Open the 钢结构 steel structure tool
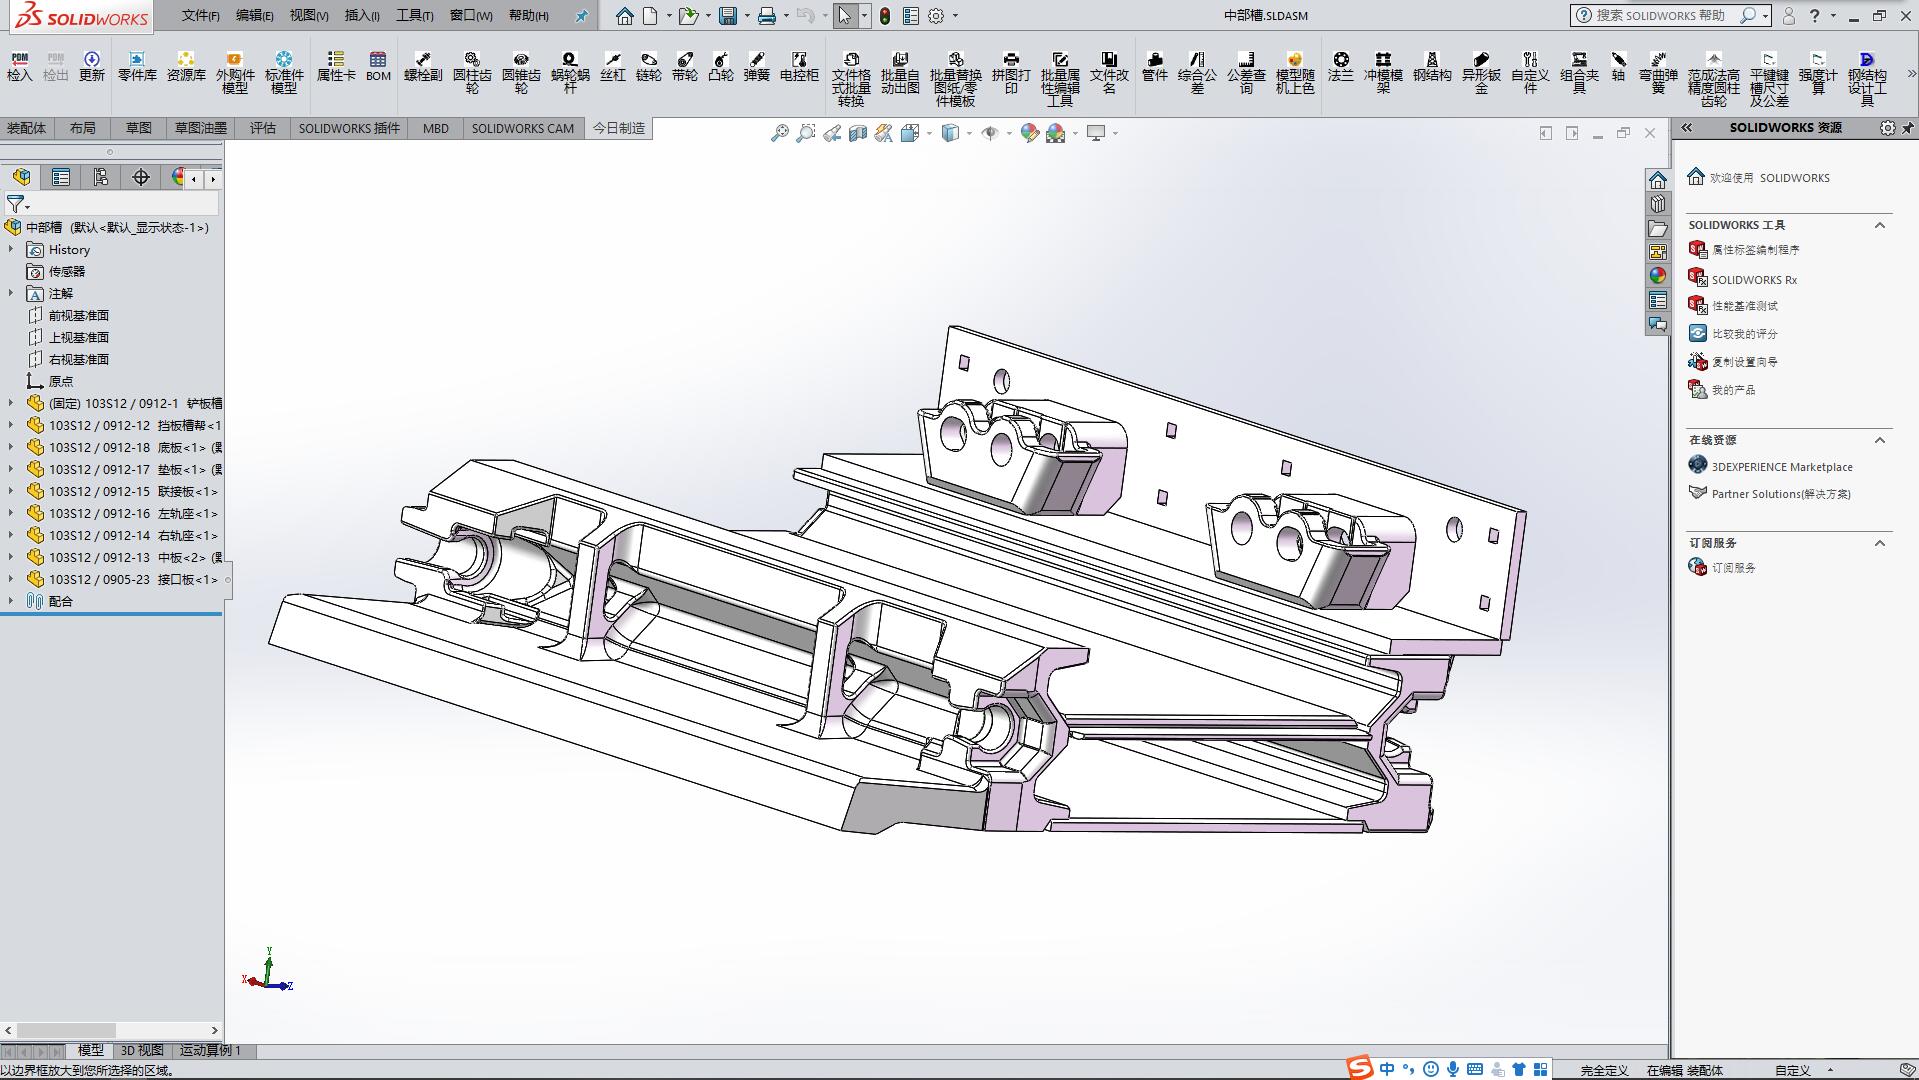 [x=1432, y=66]
